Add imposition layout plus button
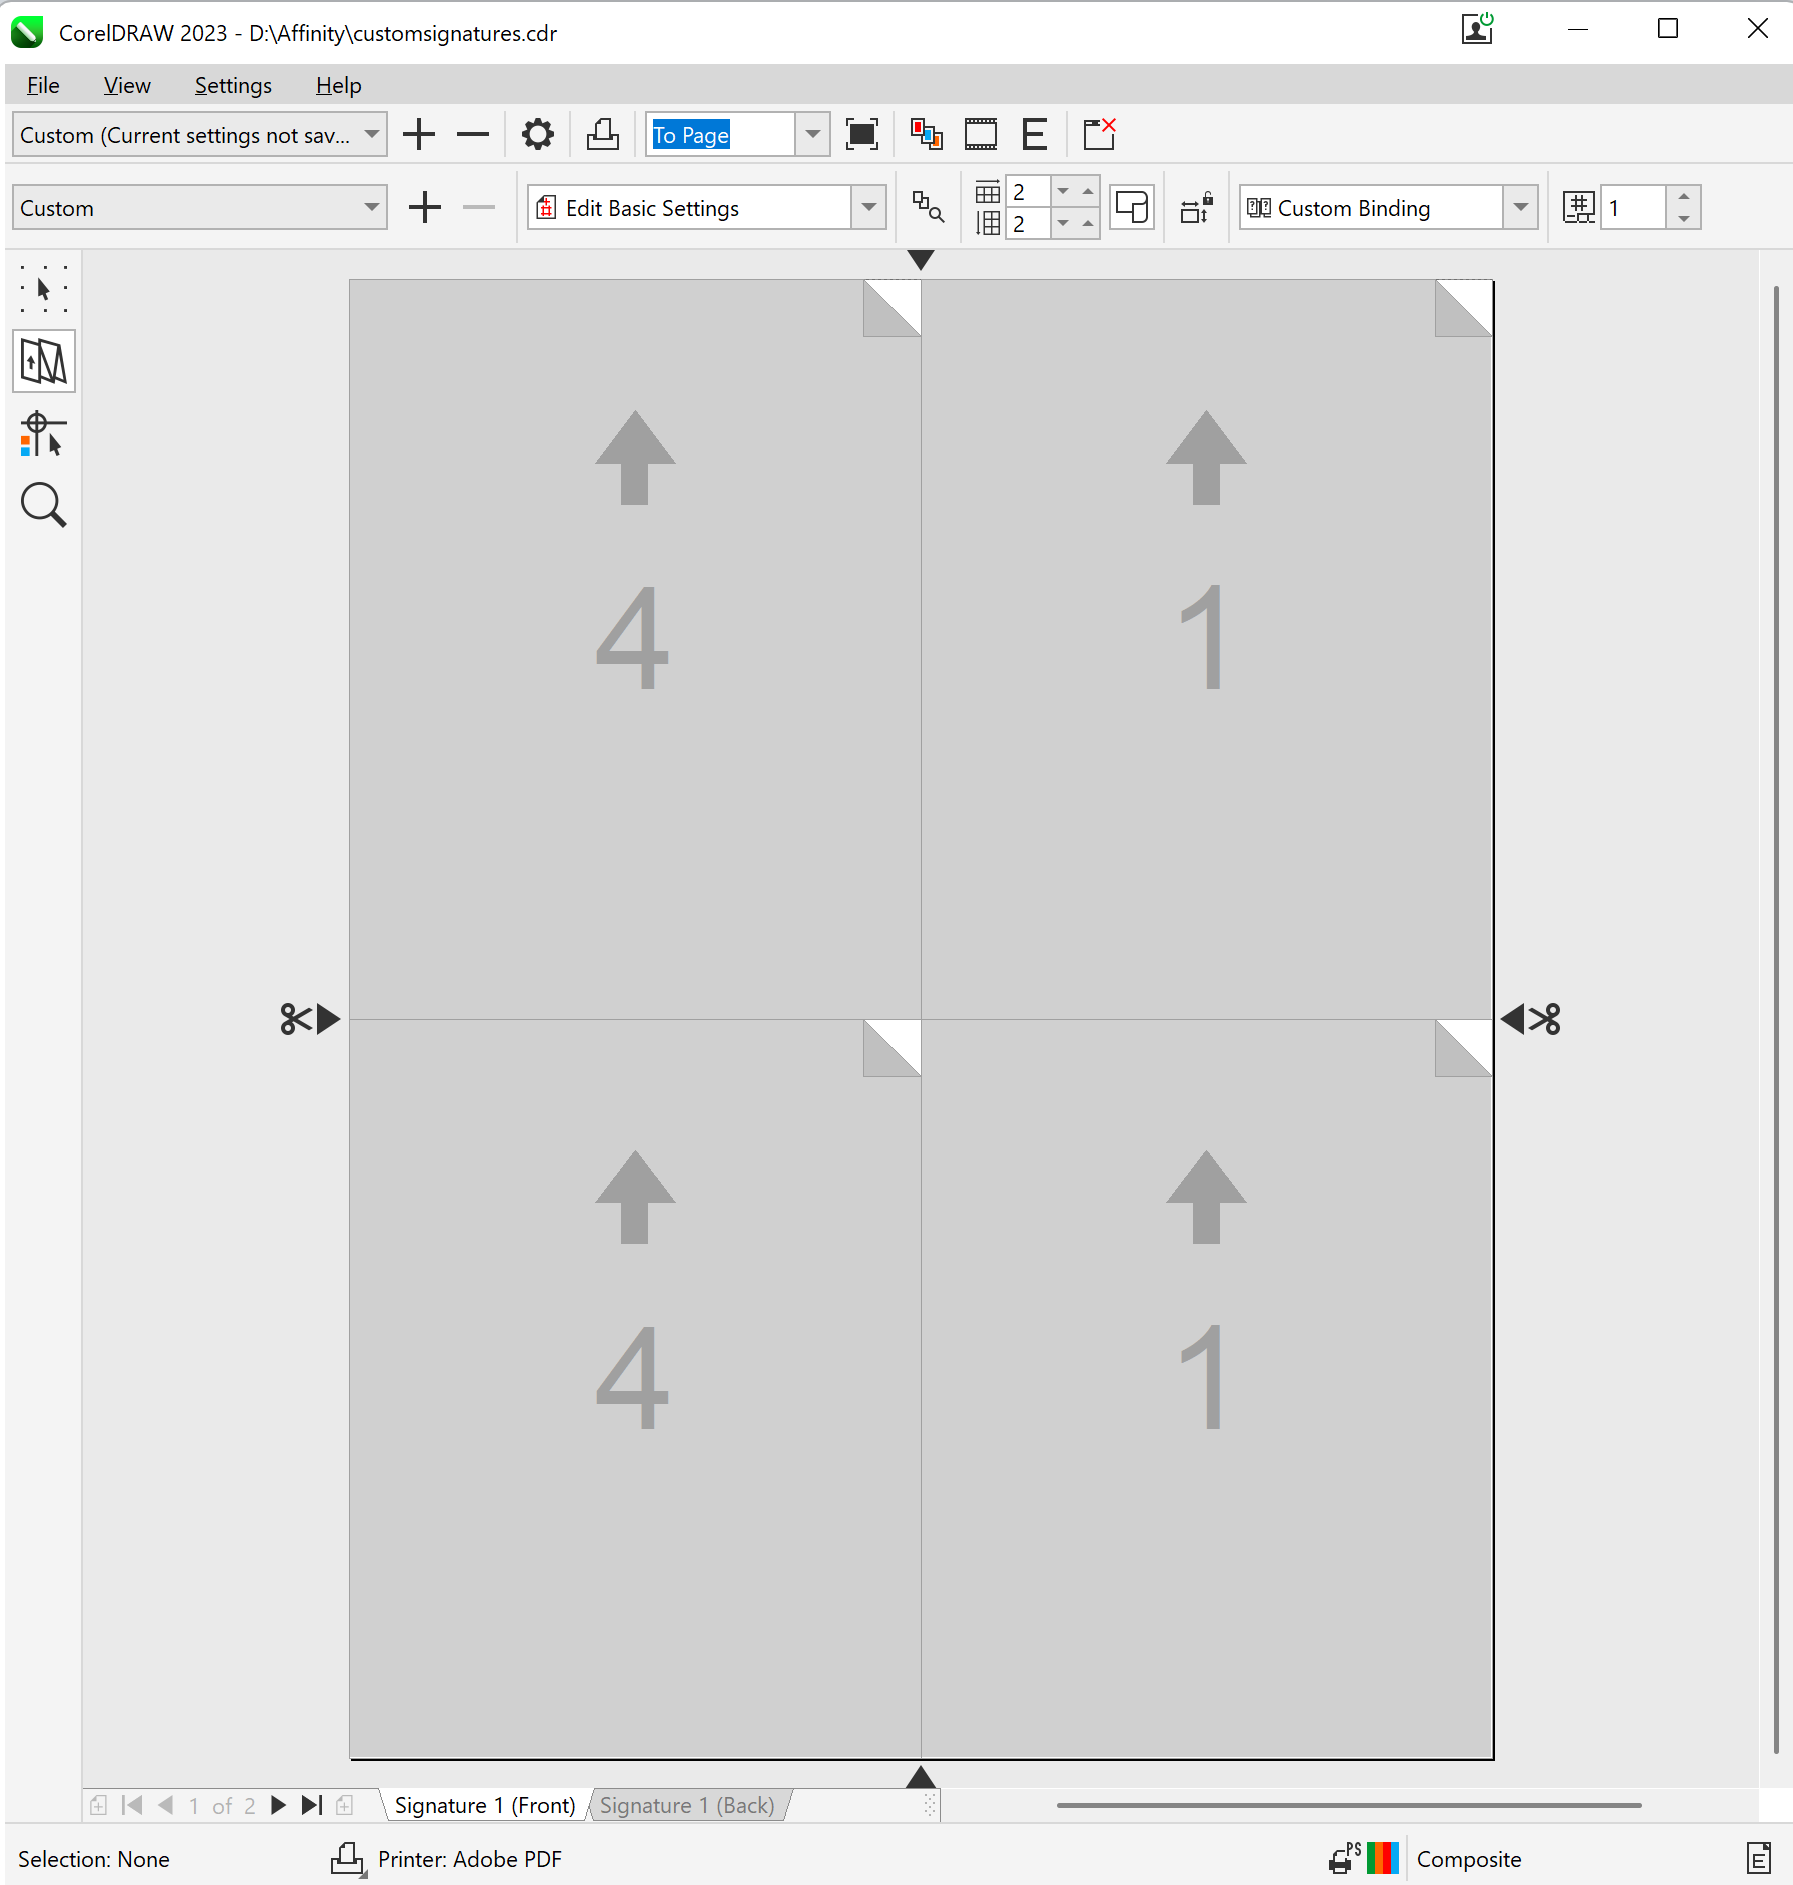This screenshot has height=1885, width=1793. [425, 207]
